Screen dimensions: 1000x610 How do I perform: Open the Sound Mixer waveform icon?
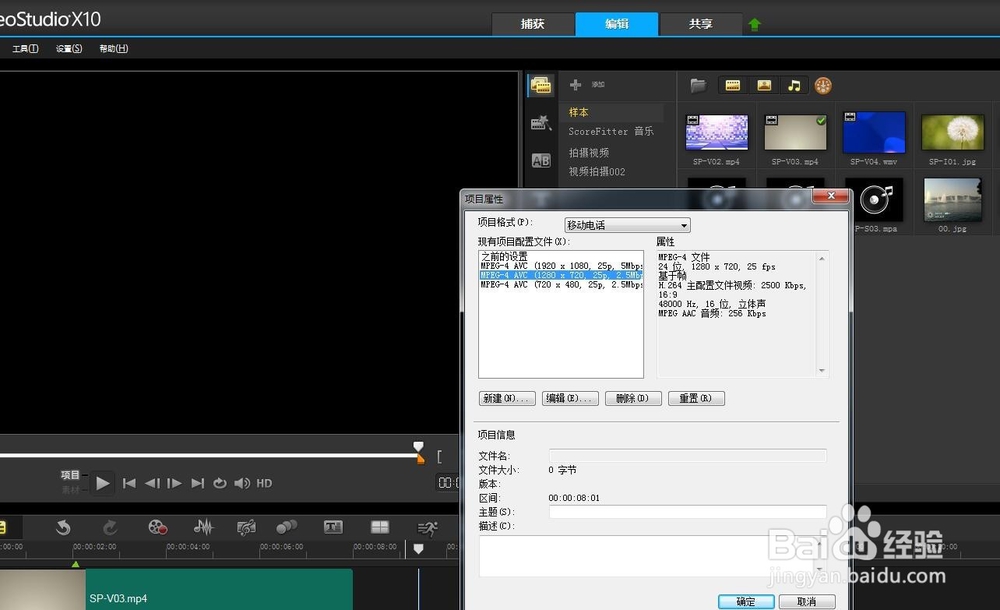pos(203,527)
